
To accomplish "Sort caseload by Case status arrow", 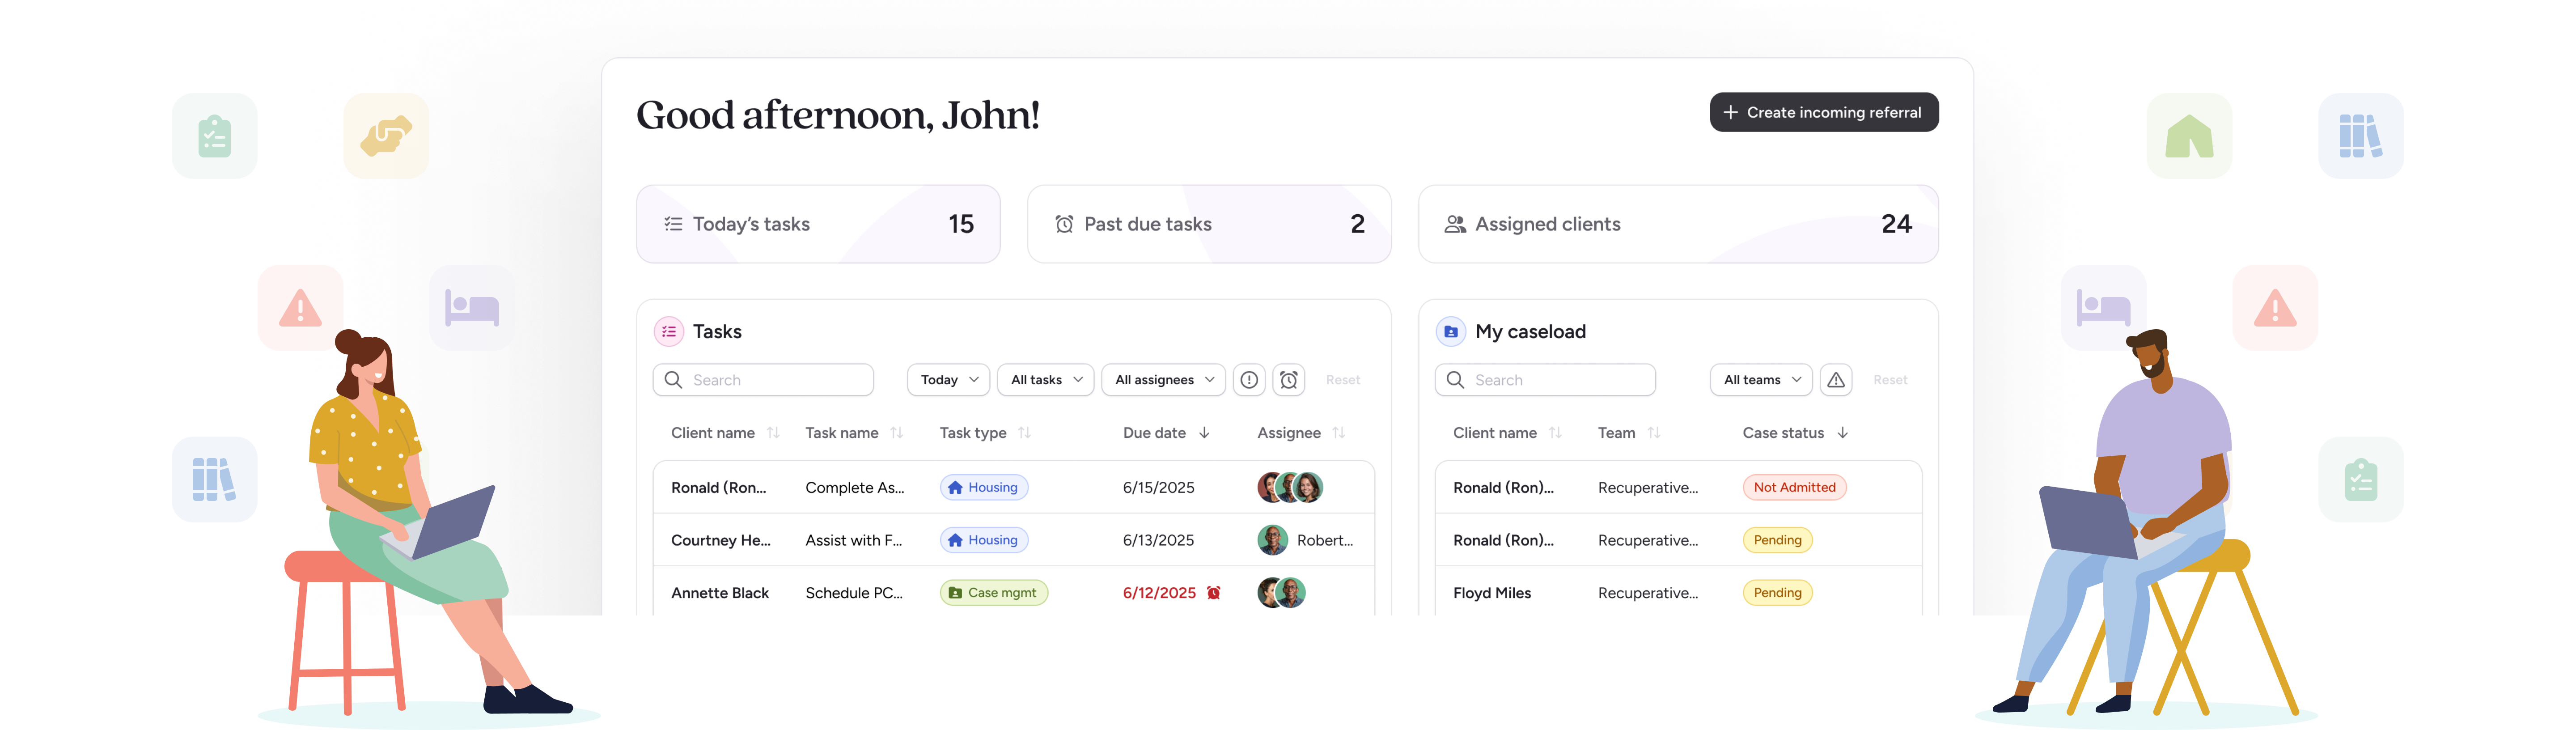I will click(1842, 433).
